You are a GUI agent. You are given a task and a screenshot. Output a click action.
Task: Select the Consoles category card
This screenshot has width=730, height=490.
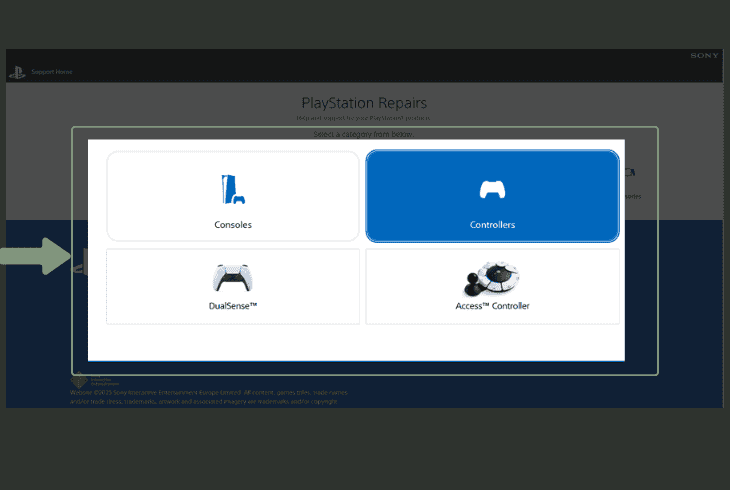coord(233,196)
